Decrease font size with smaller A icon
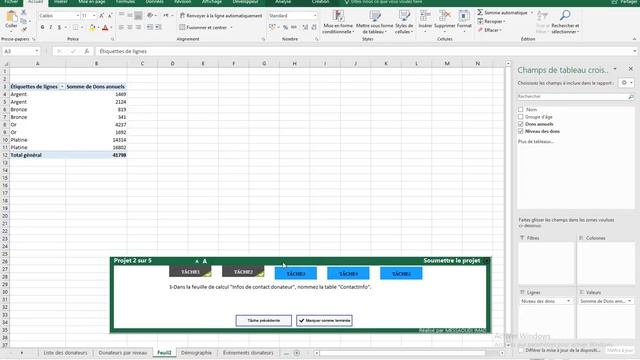The height and width of the screenshot is (360, 640). (x=110, y=16)
